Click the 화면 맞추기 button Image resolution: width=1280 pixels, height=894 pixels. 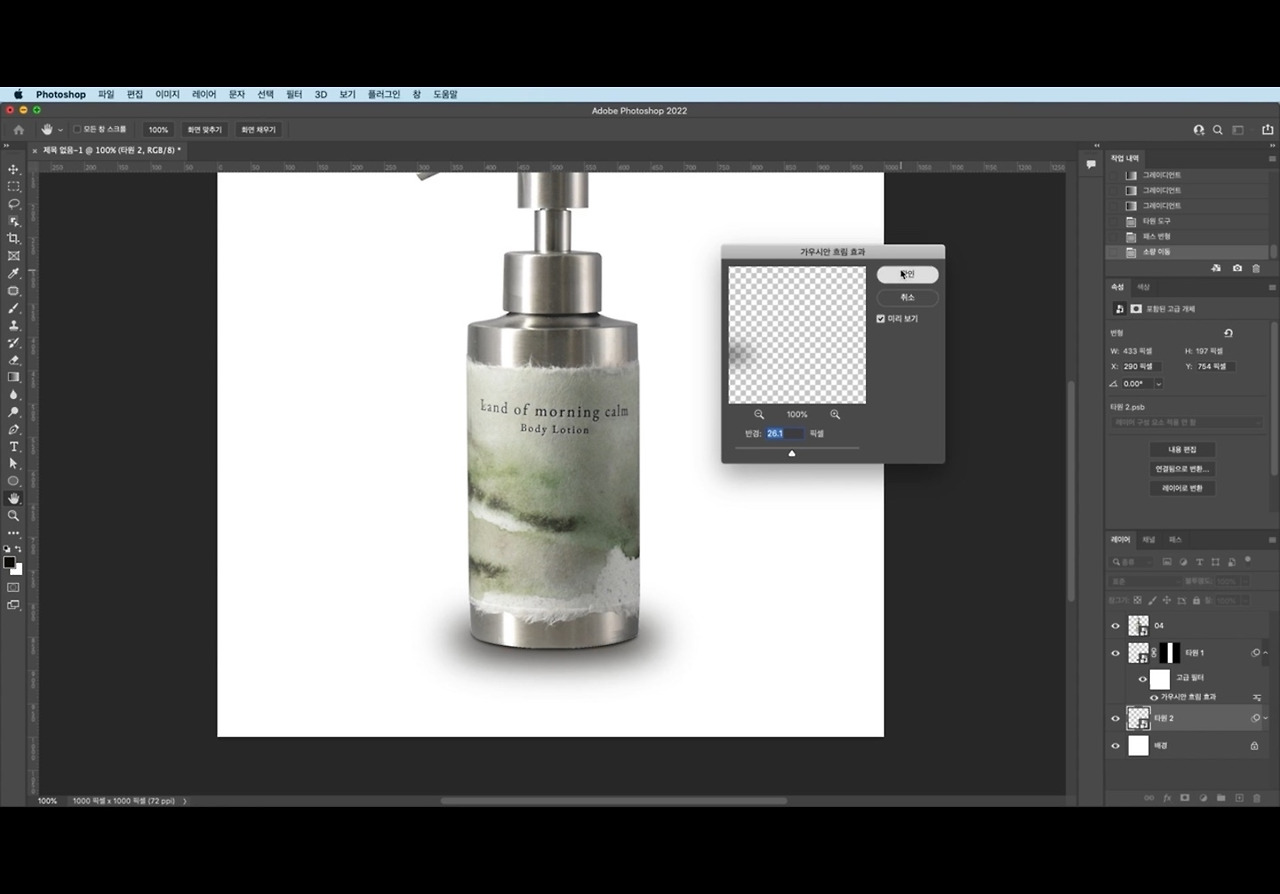204,130
